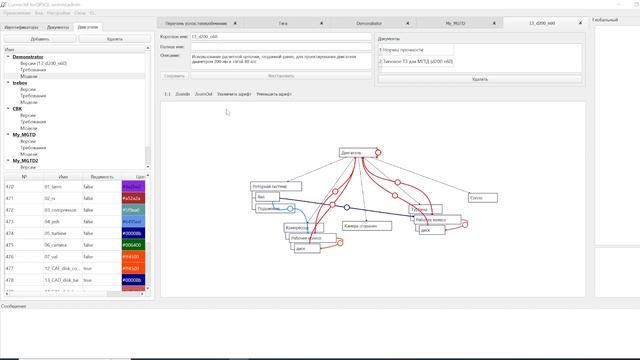The width and height of the screenshot is (640, 360).
Task: Collapse the My_MGTD tree node
Action: pyautogui.click(x=8, y=134)
